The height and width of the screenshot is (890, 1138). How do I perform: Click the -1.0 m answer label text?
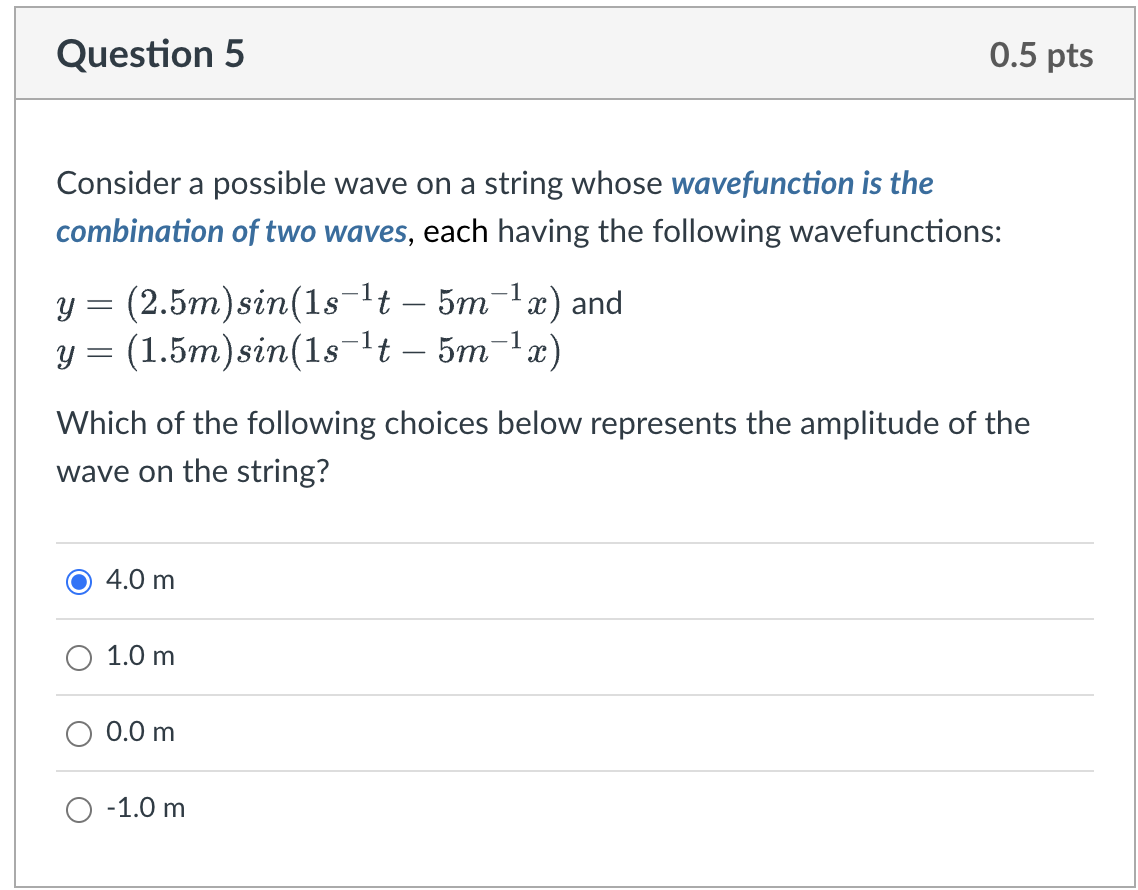(x=144, y=808)
